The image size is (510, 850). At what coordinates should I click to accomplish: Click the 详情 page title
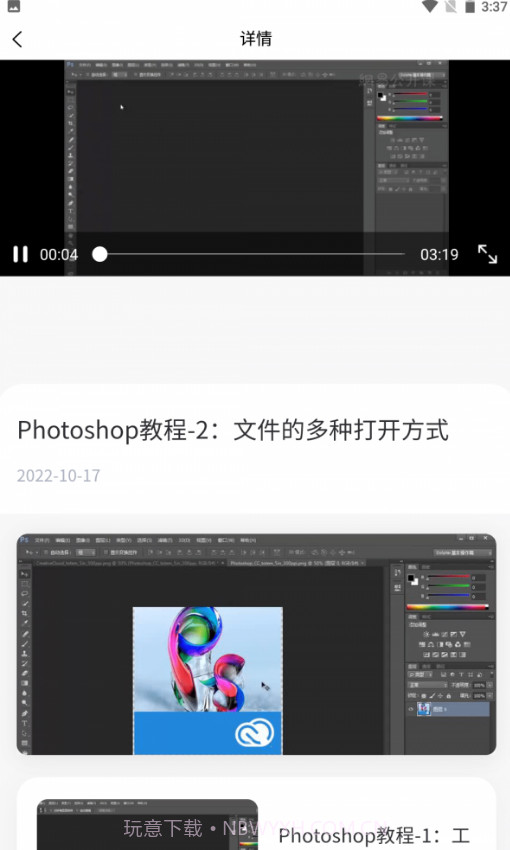(256, 39)
